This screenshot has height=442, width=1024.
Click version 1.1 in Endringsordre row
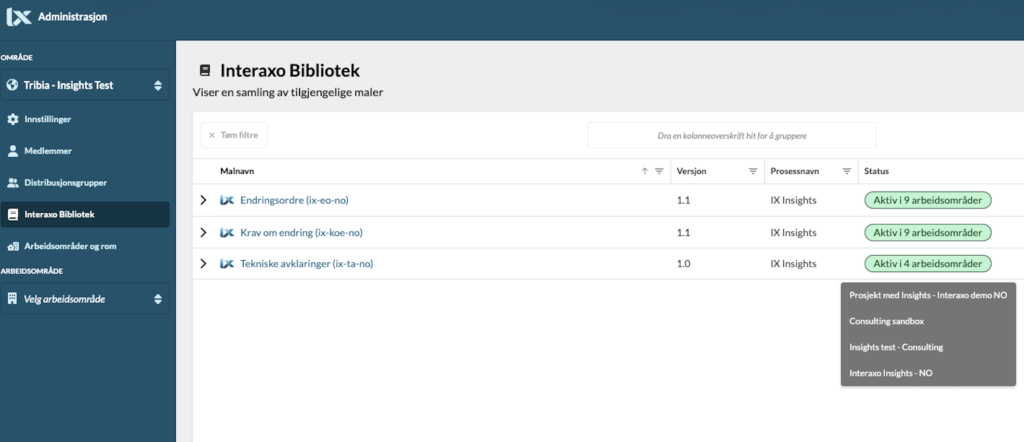click(683, 200)
